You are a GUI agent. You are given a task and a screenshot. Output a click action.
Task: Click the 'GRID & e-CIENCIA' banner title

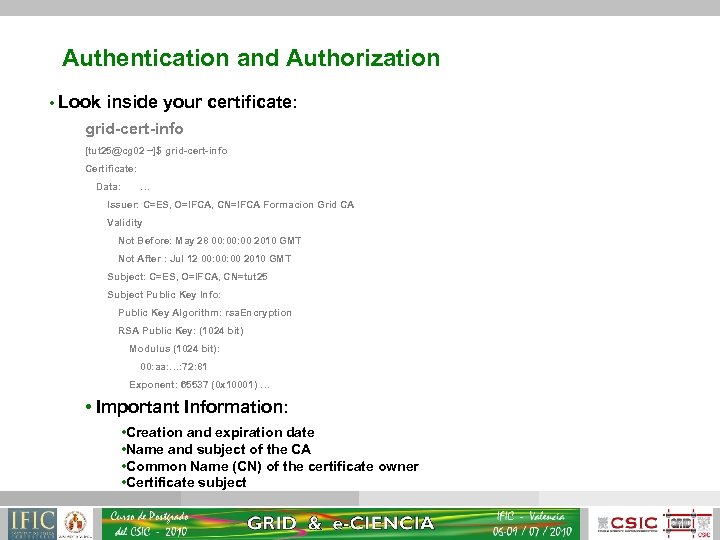[340, 523]
